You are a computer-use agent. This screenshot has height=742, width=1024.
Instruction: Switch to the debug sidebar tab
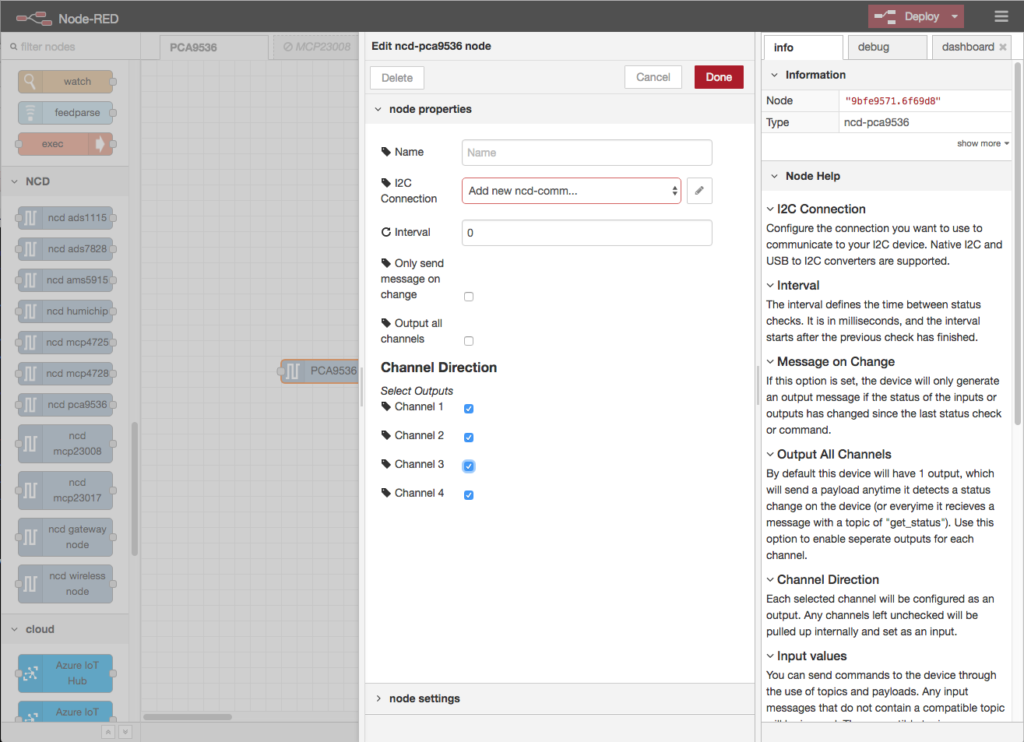pyautogui.click(x=887, y=47)
